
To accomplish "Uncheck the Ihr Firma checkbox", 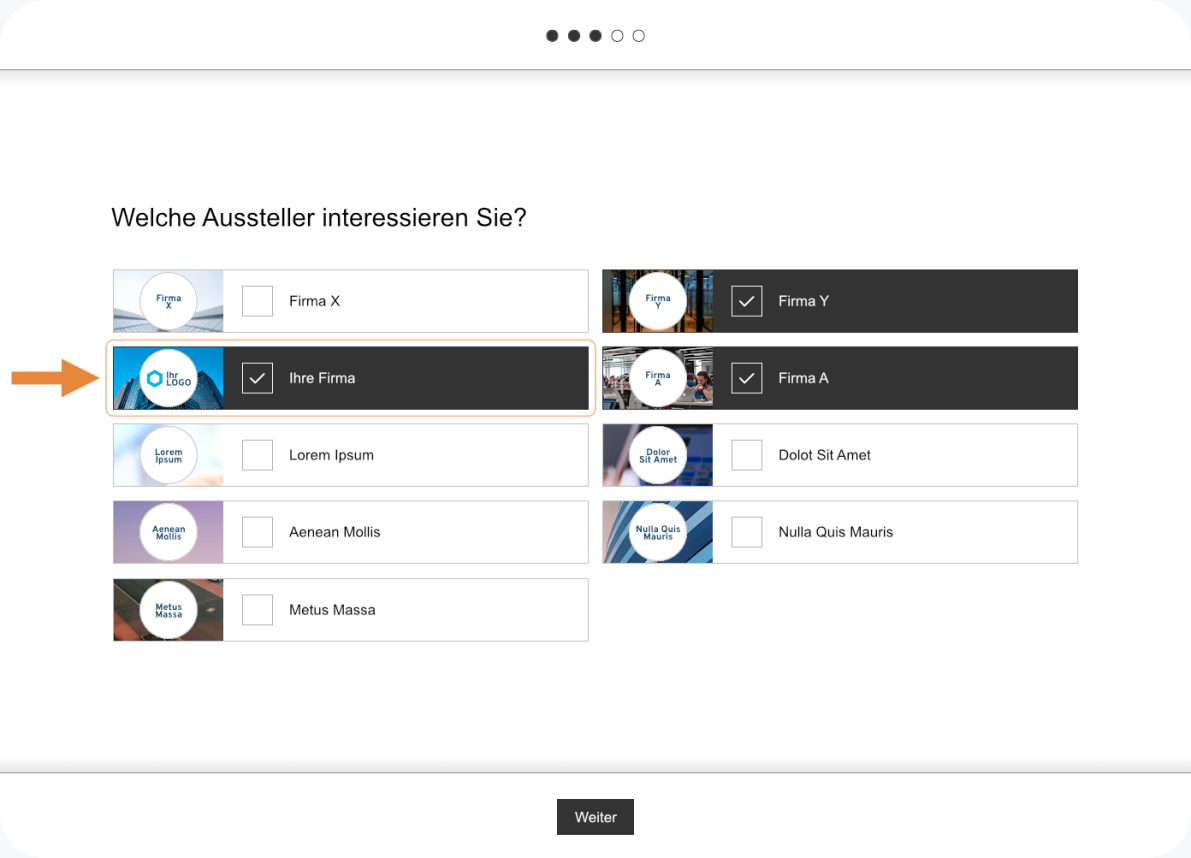I will click(257, 378).
